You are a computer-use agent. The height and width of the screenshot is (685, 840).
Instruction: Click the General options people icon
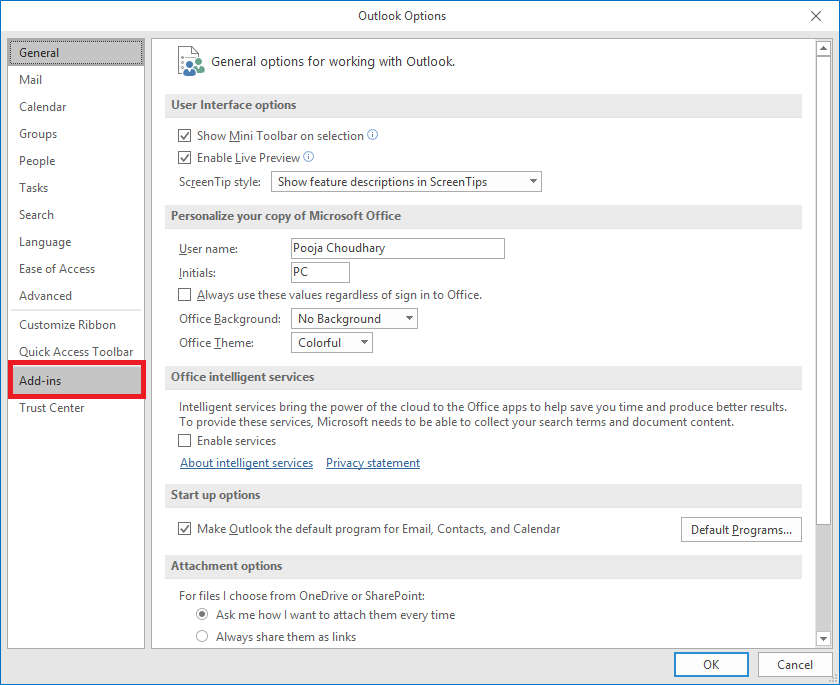tap(191, 61)
